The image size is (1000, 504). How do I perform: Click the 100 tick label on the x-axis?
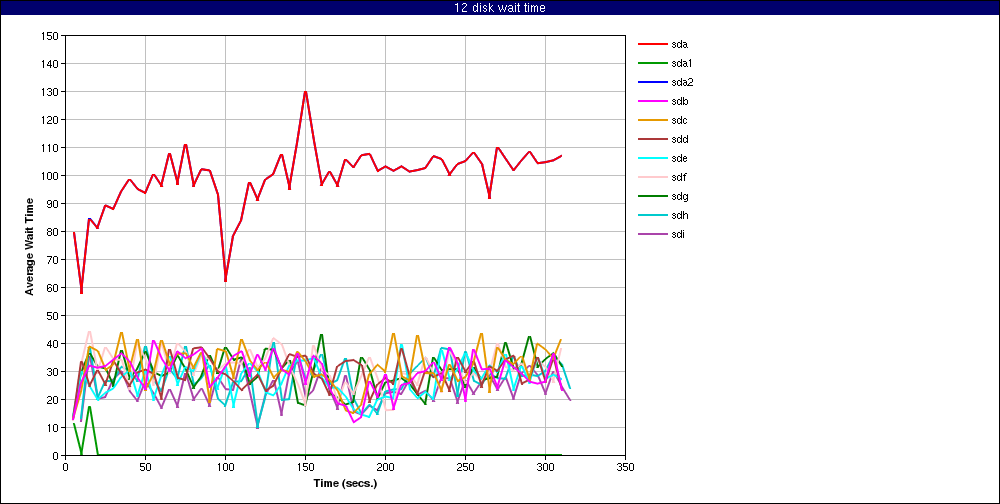click(225, 466)
